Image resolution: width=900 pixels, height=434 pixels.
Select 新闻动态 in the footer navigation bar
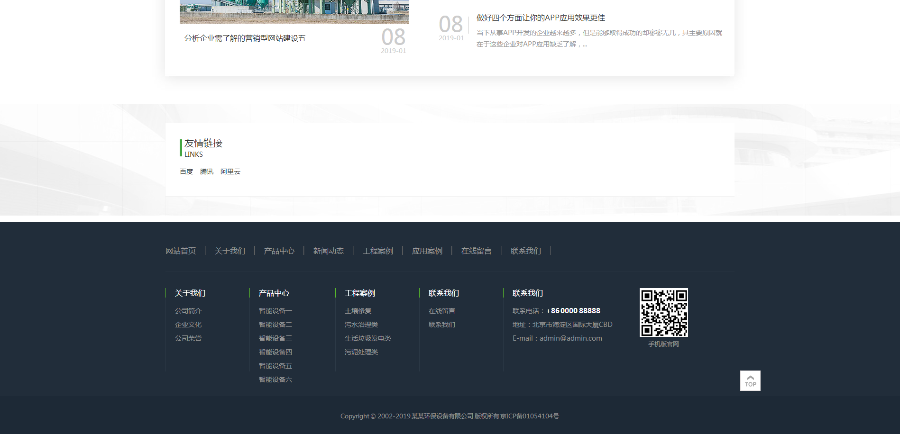pyautogui.click(x=328, y=251)
